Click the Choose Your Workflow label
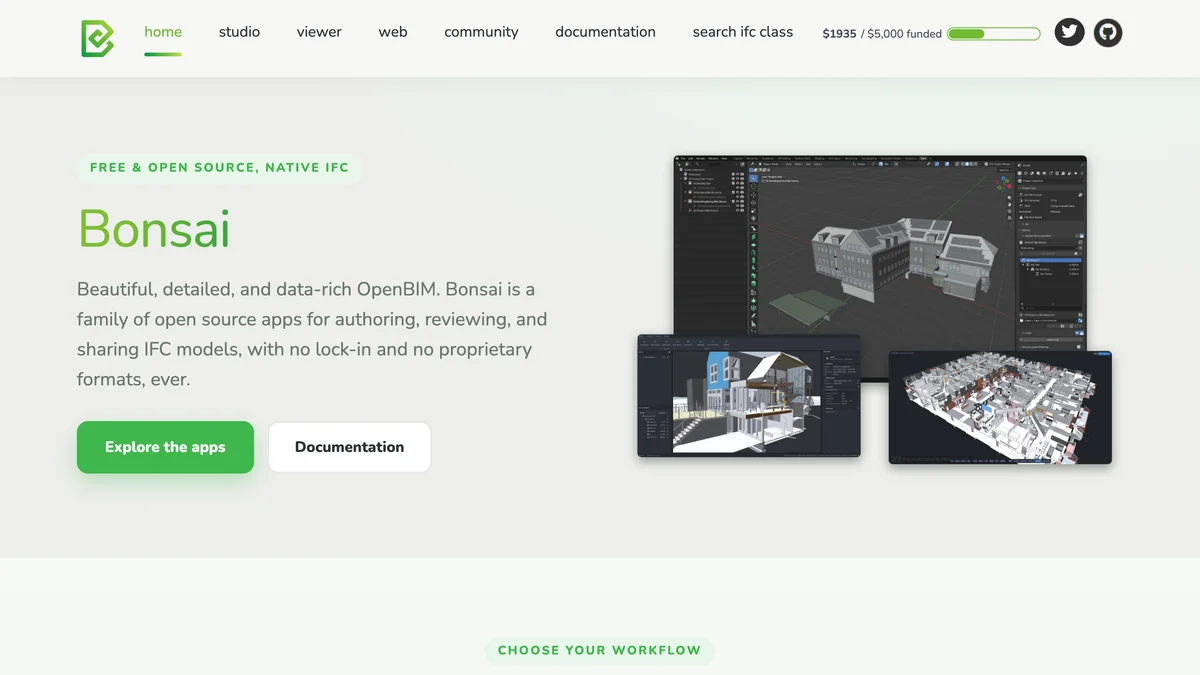This screenshot has width=1200, height=675. pyautogui.click(x=600, y=650)
